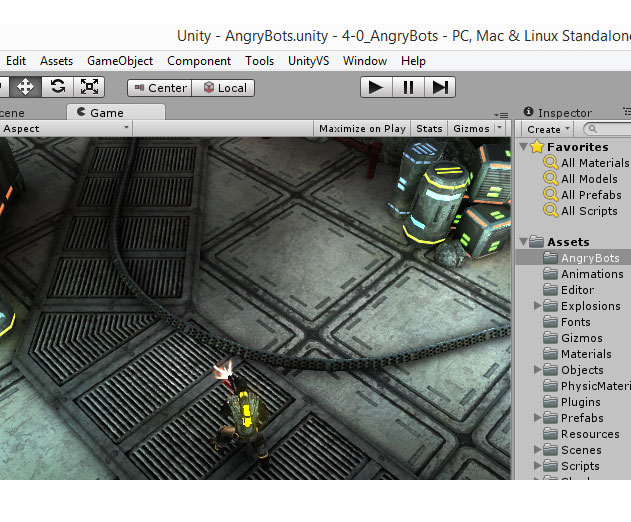Screen dimensions: 631x522
Task: Click the Step frame button
Action: [440, 87]
